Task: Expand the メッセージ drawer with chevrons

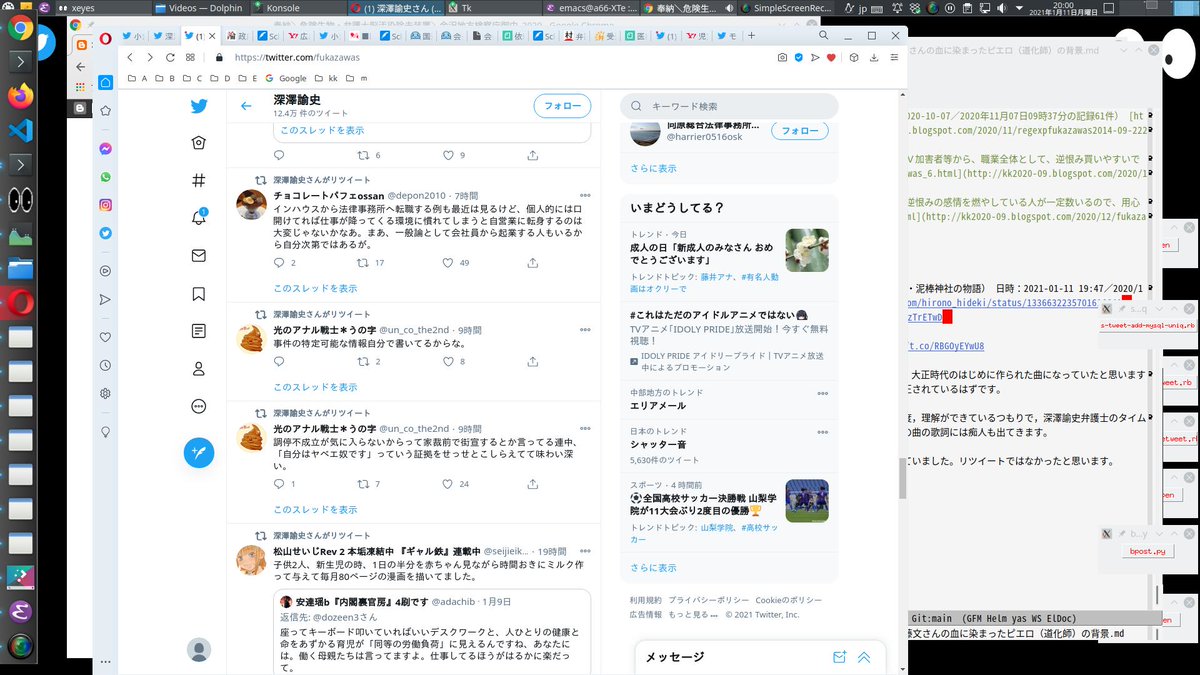Action: click(864, 658)
